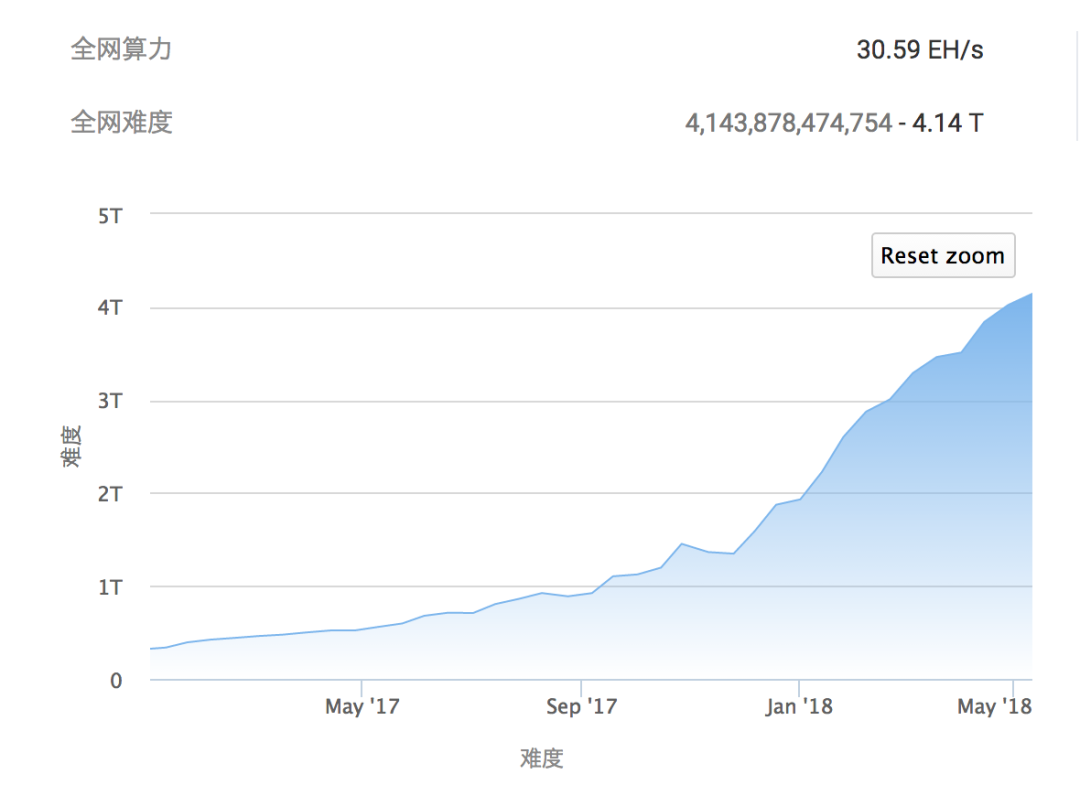Click the Jan '18 x-axis tick label
The height and width of the screenshot is (785, 1080).
801,707
